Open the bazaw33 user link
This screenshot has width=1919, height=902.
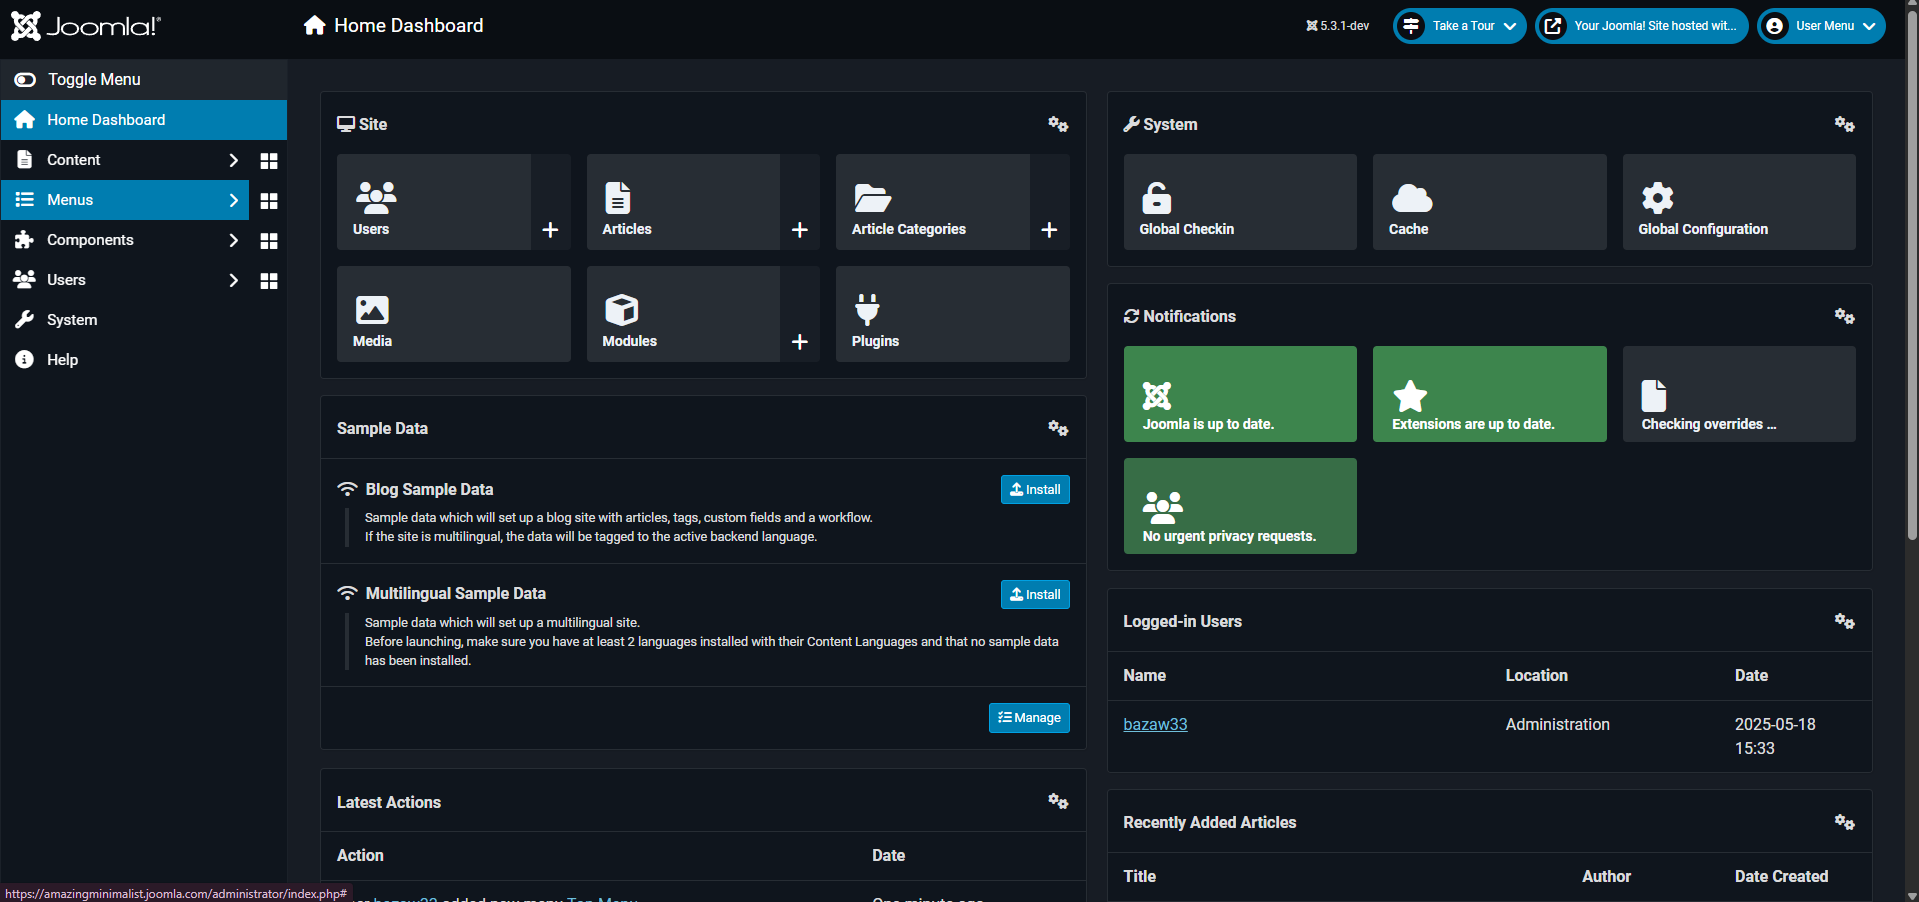[1155, 725]
